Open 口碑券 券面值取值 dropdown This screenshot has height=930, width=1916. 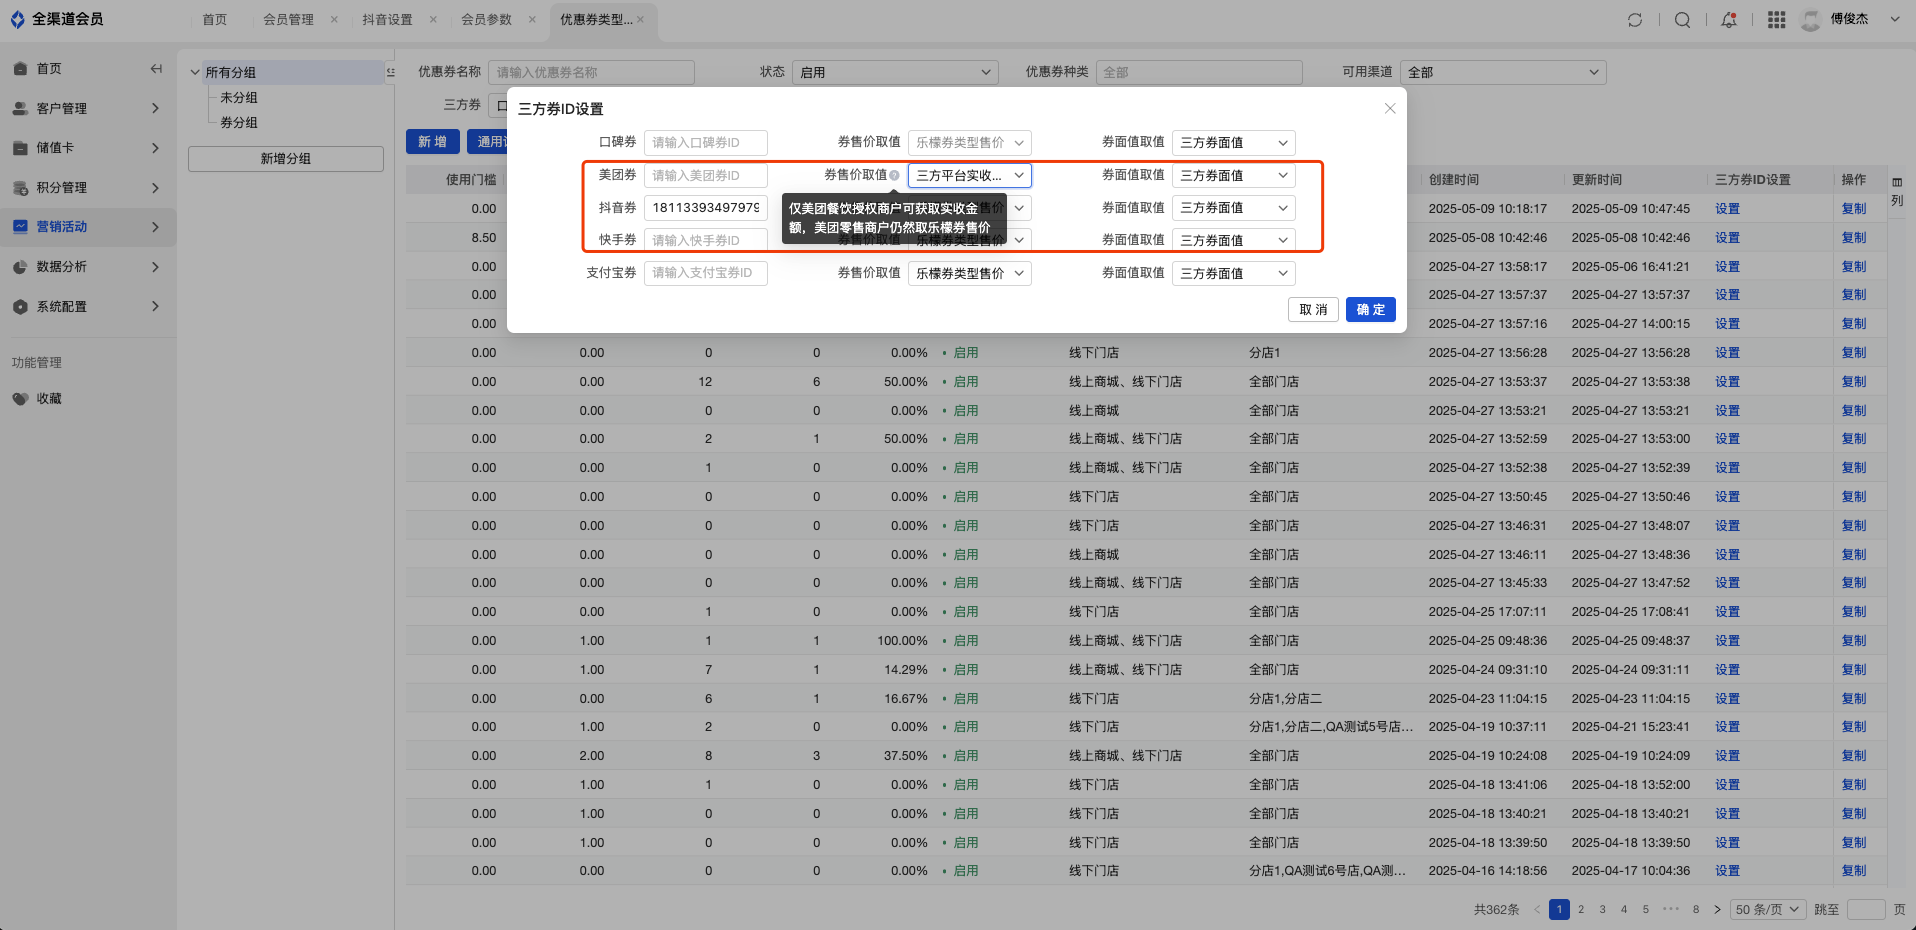click(1233, 143)
